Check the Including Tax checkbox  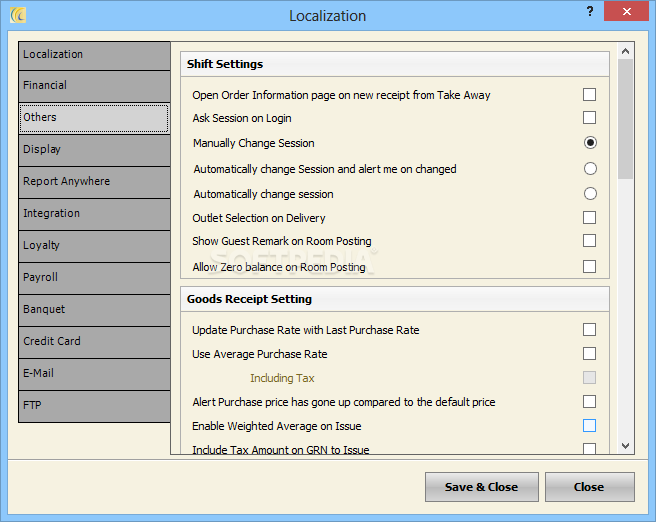[589, 378]
